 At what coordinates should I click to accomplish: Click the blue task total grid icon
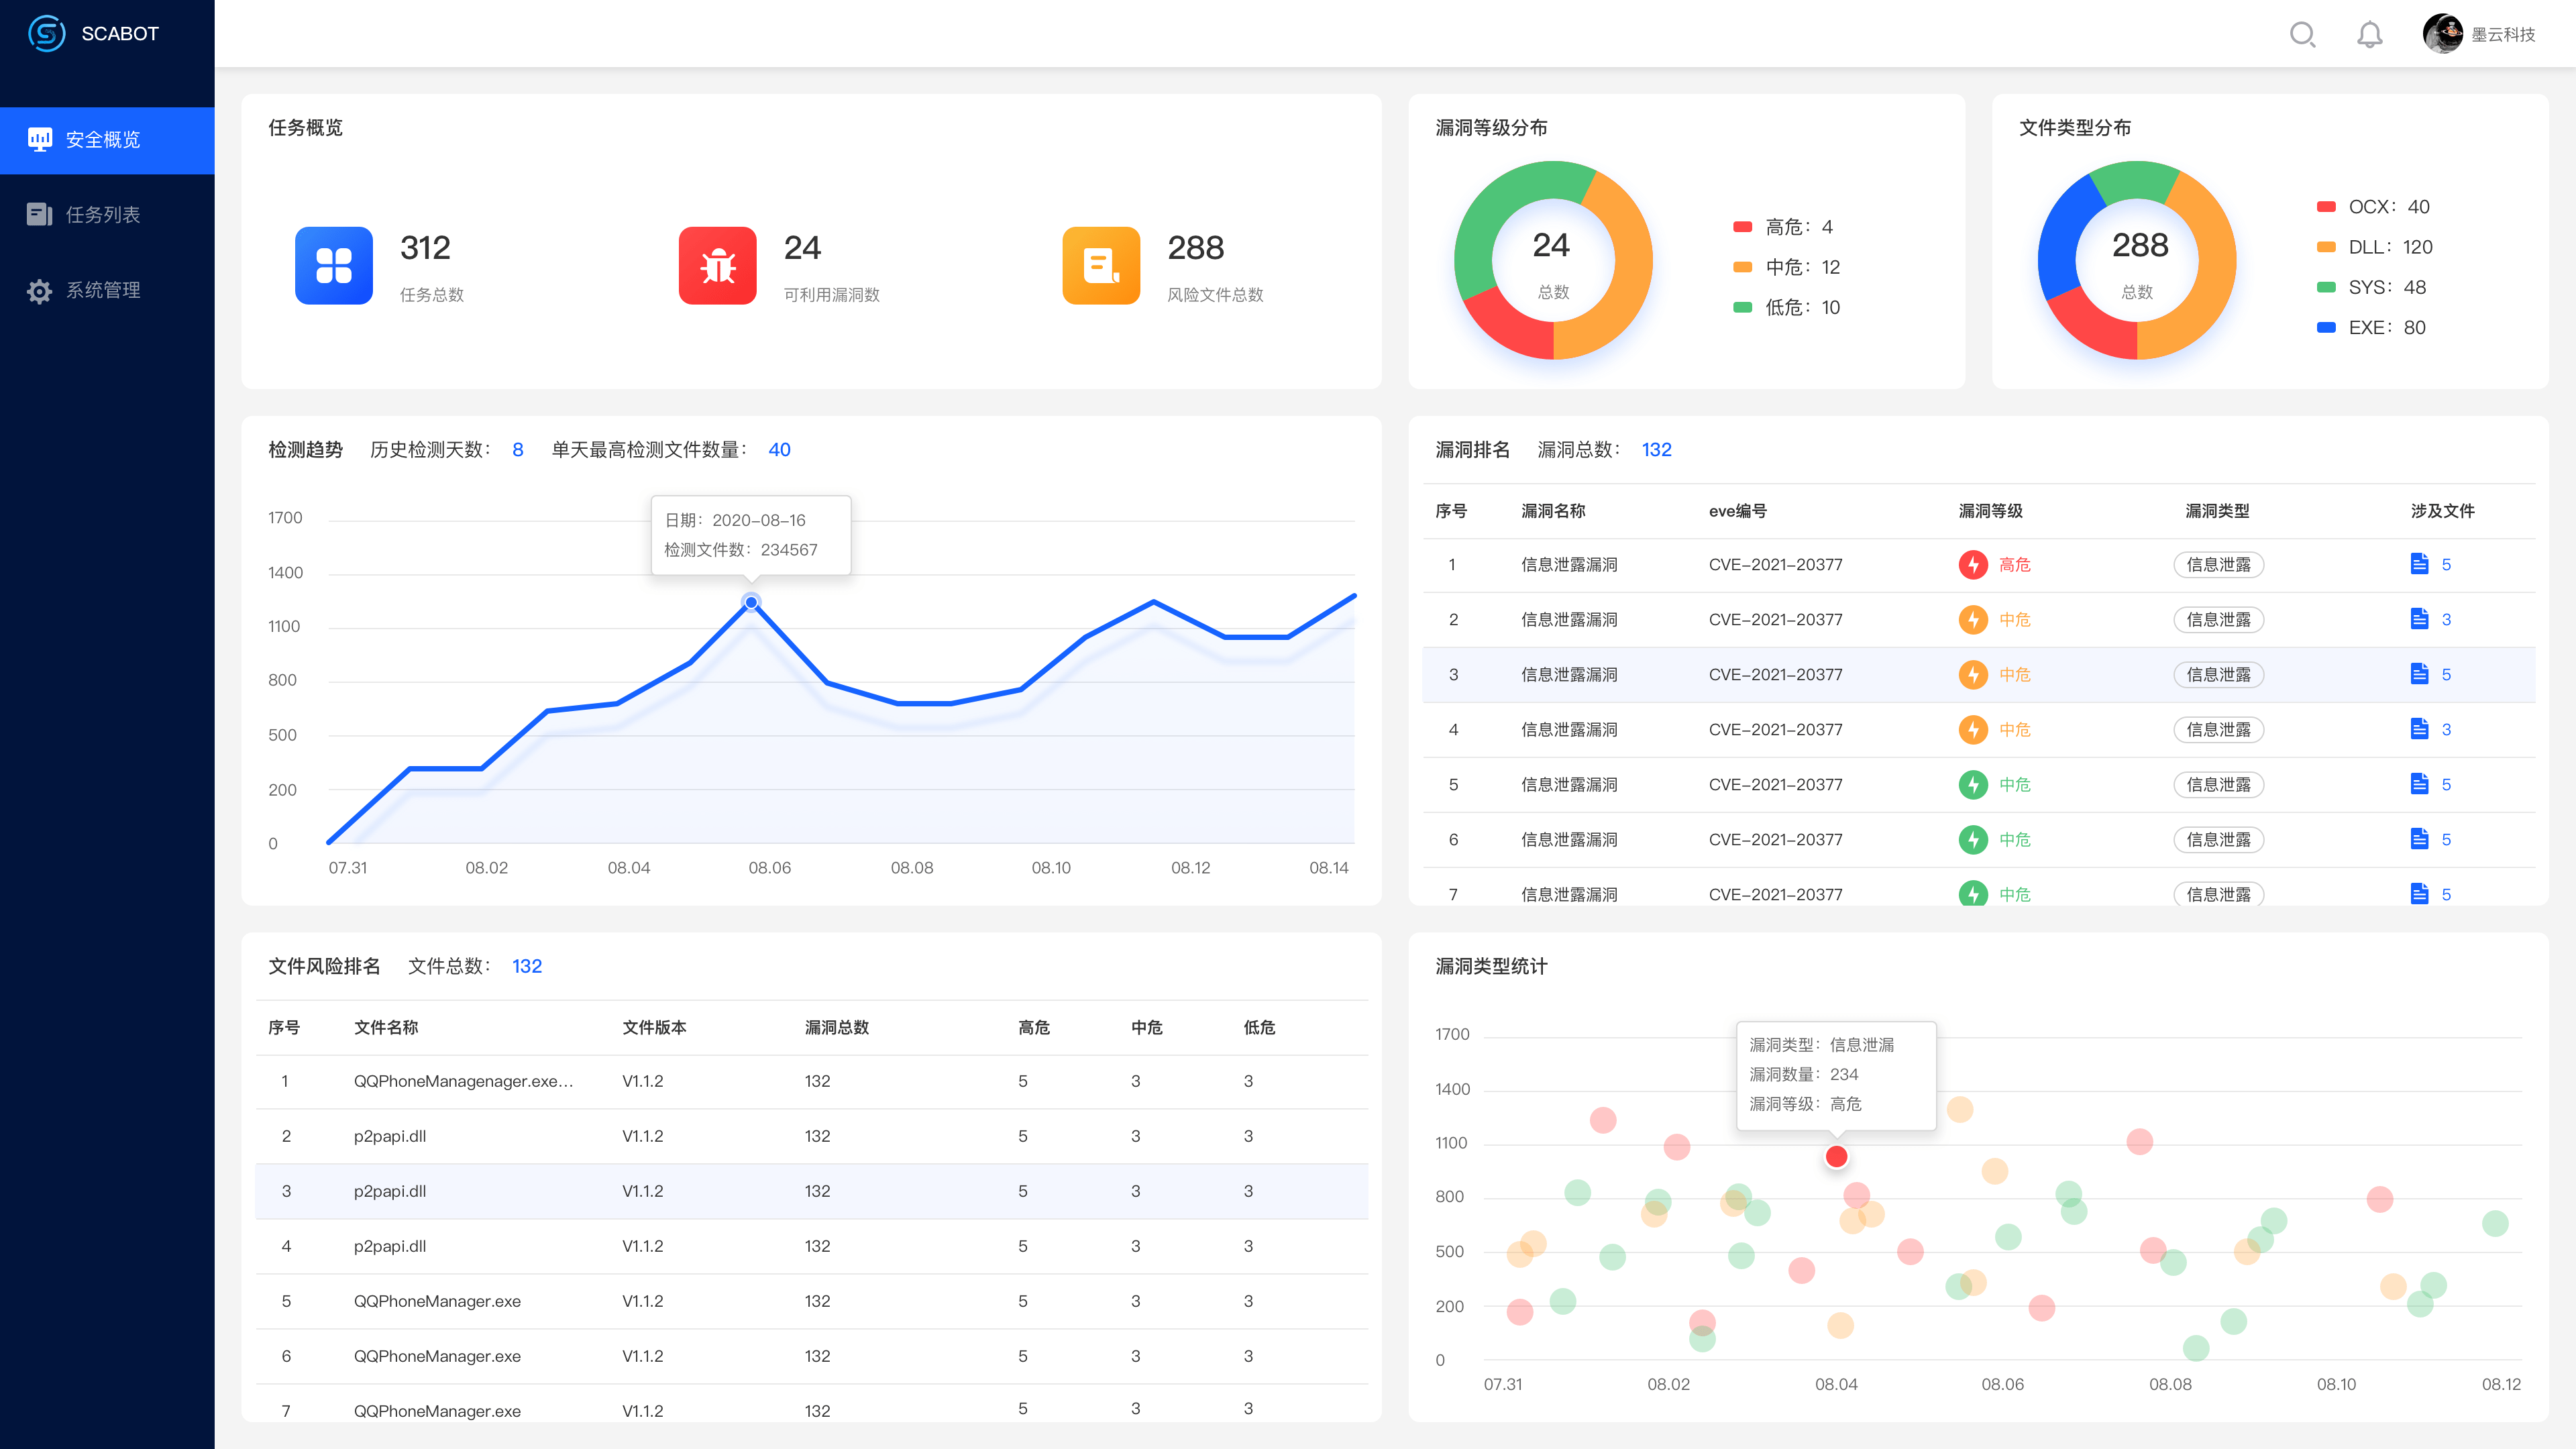tap(334, 265)
